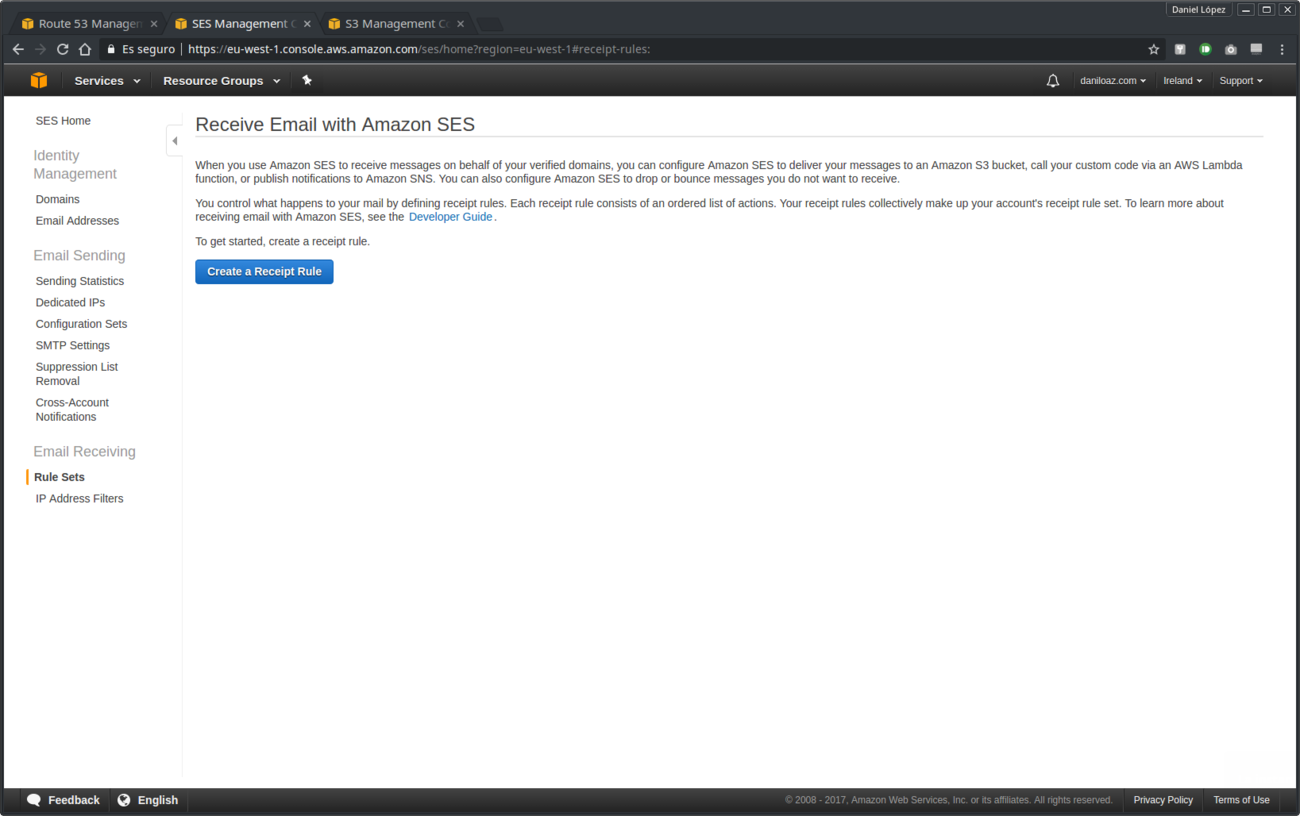The height and width of the screenshot is (816, 1300).
Task: Expand the Ireland region selector
Action: click(1182, 80)
